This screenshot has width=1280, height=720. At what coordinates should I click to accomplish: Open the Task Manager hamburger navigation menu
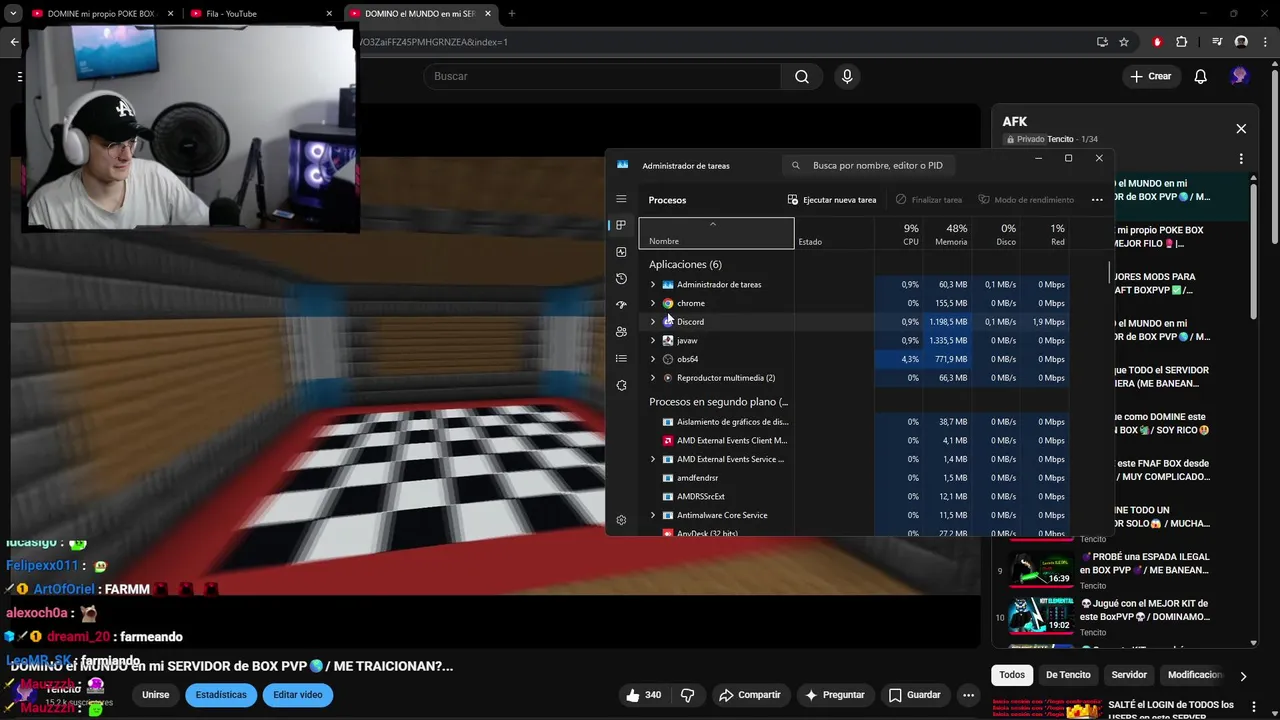621,199
